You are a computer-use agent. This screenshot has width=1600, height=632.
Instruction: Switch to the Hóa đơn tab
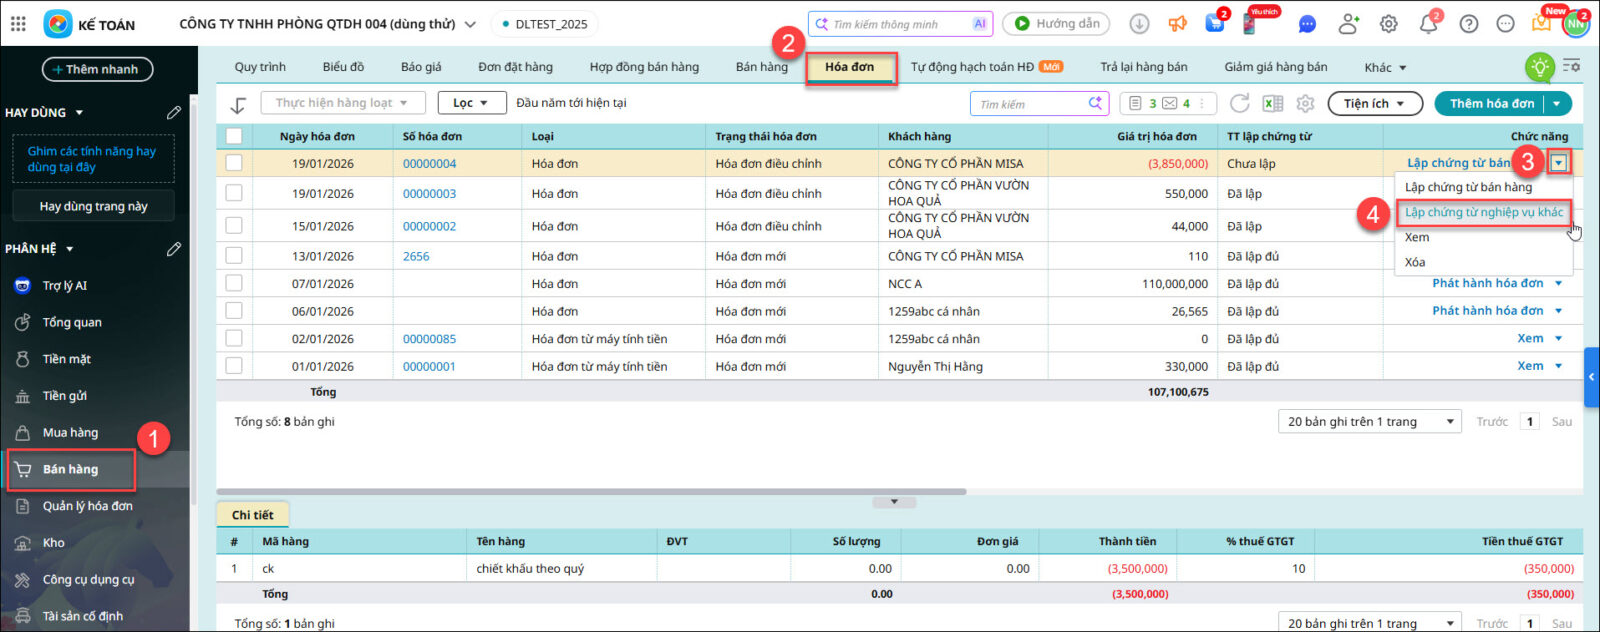(x=849, y=67)
